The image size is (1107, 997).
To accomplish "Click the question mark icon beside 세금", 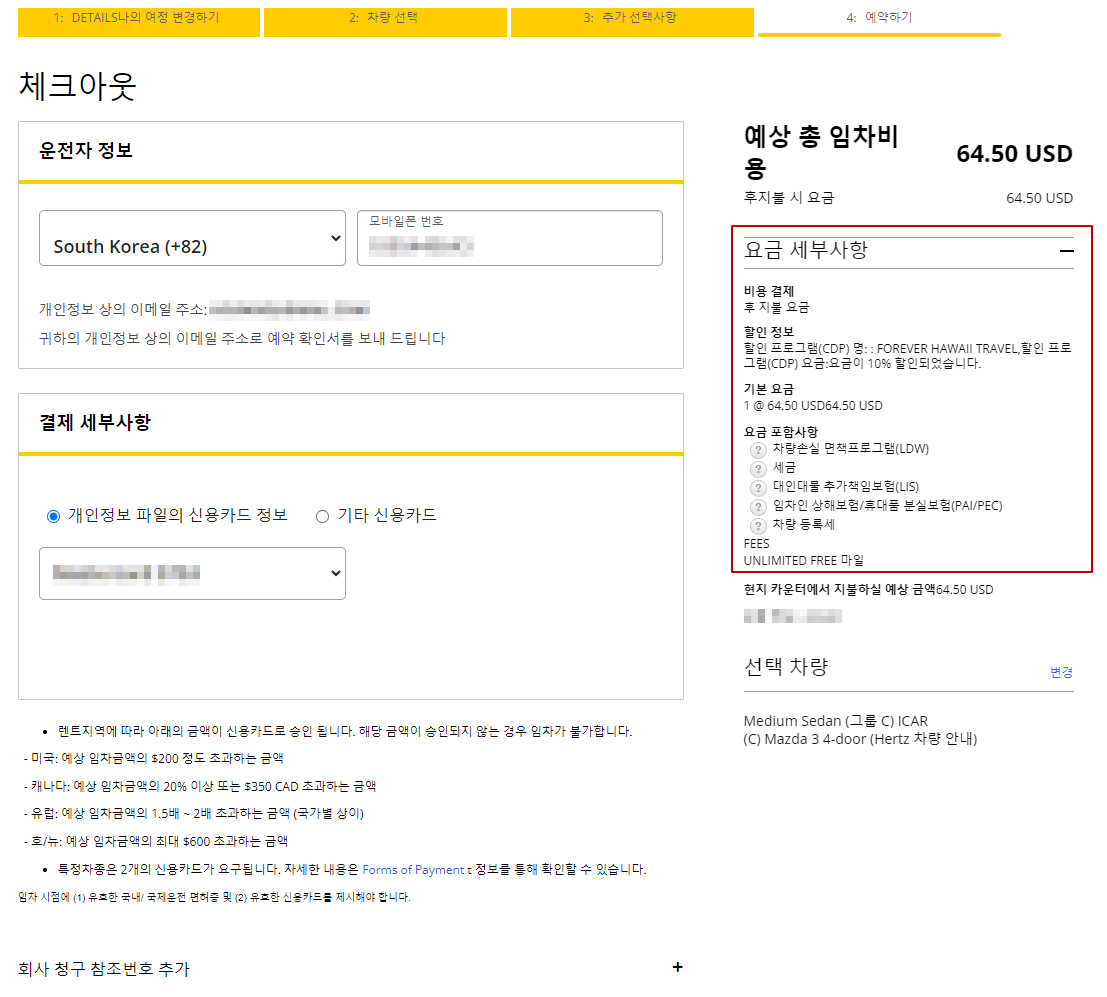I will pyautogui.click(x=758, y=469).
